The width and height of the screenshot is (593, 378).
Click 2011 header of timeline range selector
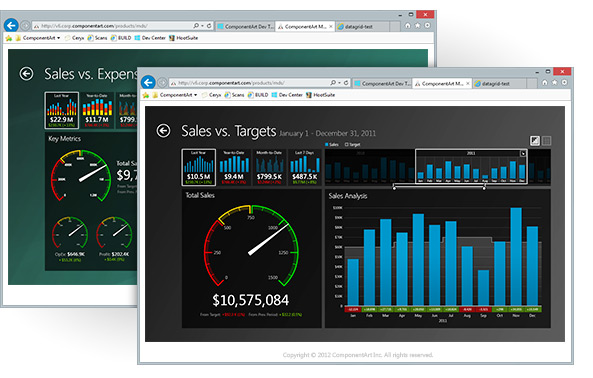click(x=470, y=153)
